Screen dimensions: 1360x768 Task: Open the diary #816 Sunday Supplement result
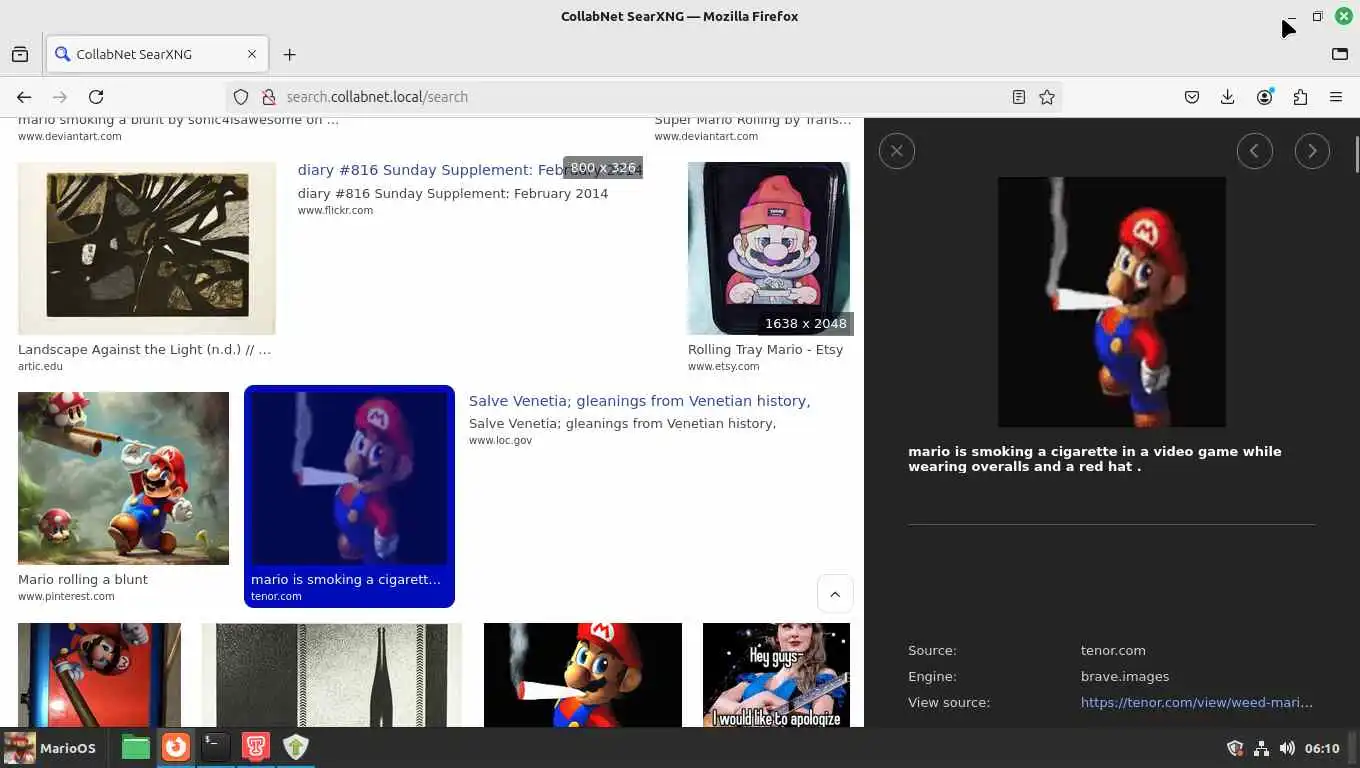point(469,170)
